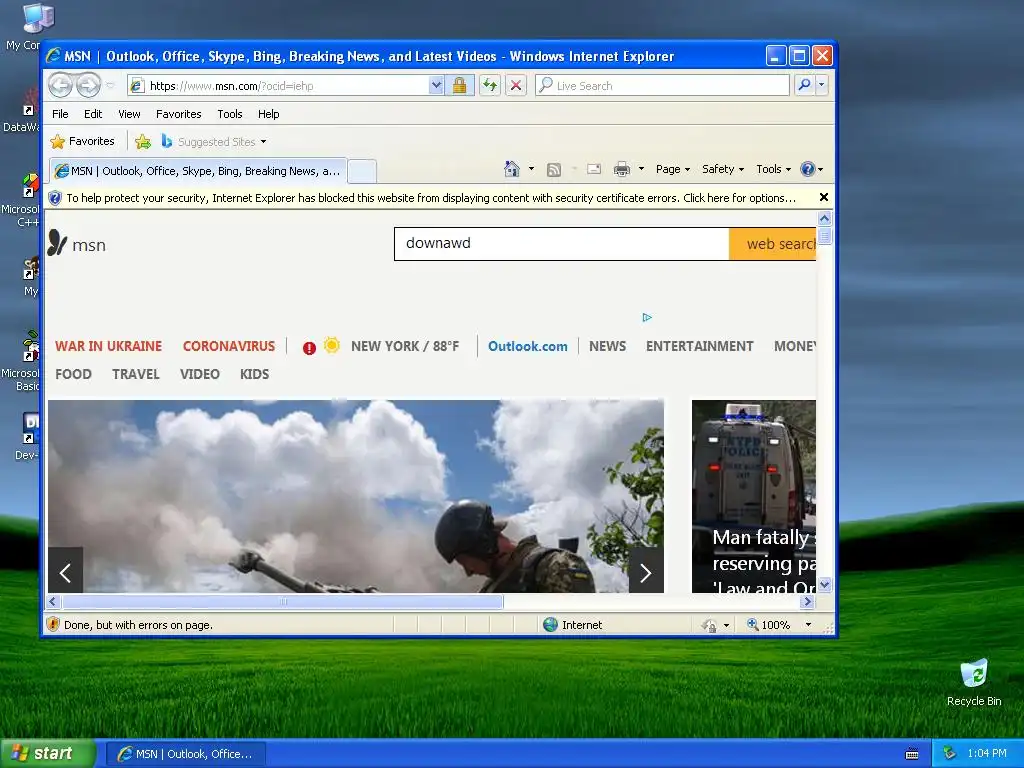Click the browser Forward arrow button
1024x768 pixels.
tap(88, 85)
